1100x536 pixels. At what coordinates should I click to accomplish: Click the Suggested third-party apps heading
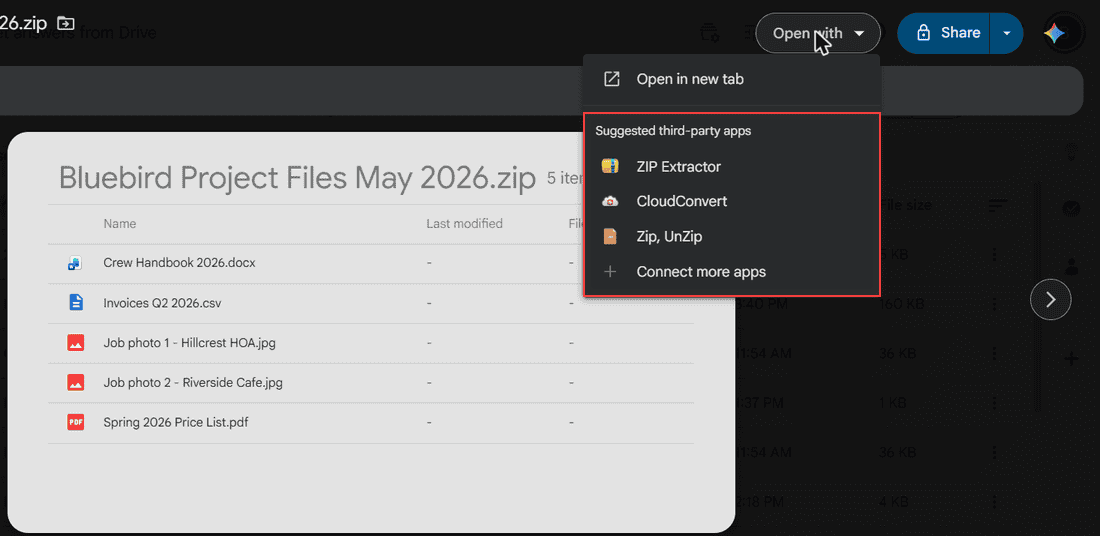pos(673,131)
